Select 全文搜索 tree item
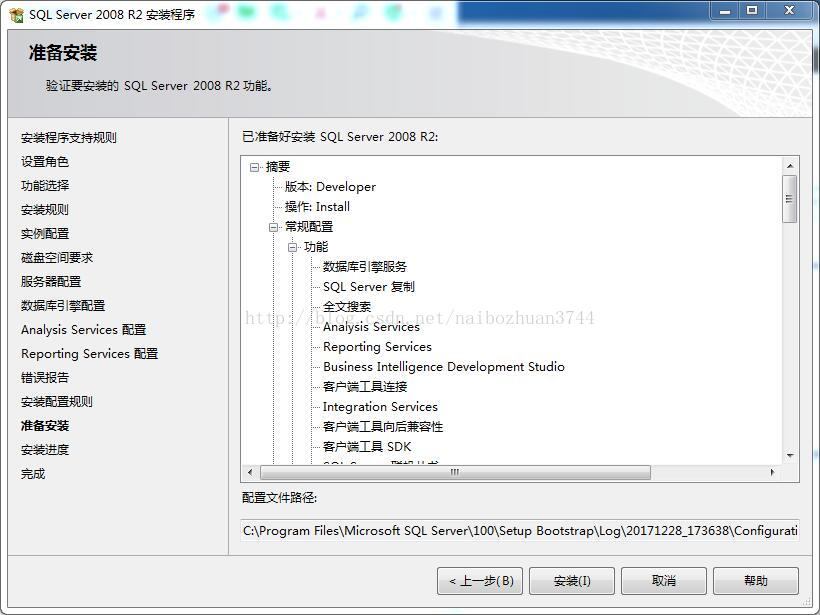This screenshot has width=820, height=615. (347, 306)
